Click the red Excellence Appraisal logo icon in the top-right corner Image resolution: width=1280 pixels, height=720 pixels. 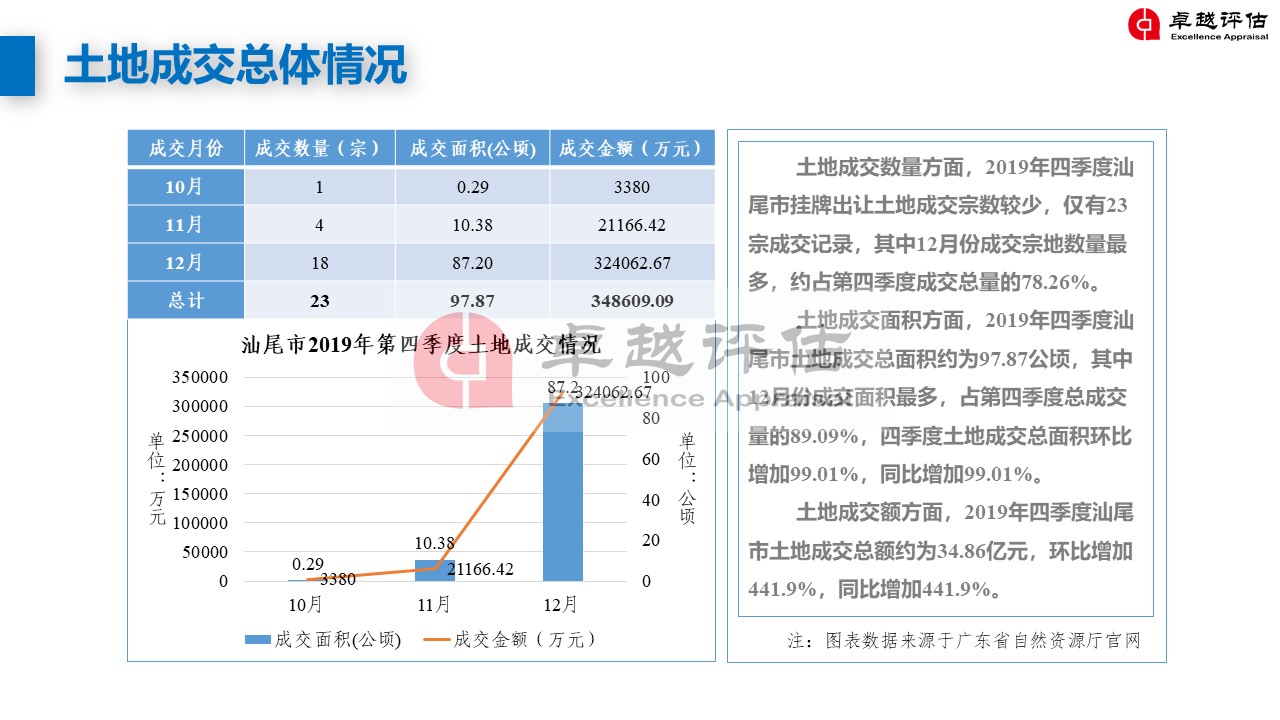tap(1144, 24)
